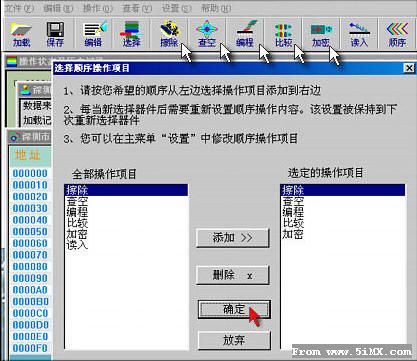
Task: Click the 顺序 sequence toolbar icon
Action: (397, 34)
